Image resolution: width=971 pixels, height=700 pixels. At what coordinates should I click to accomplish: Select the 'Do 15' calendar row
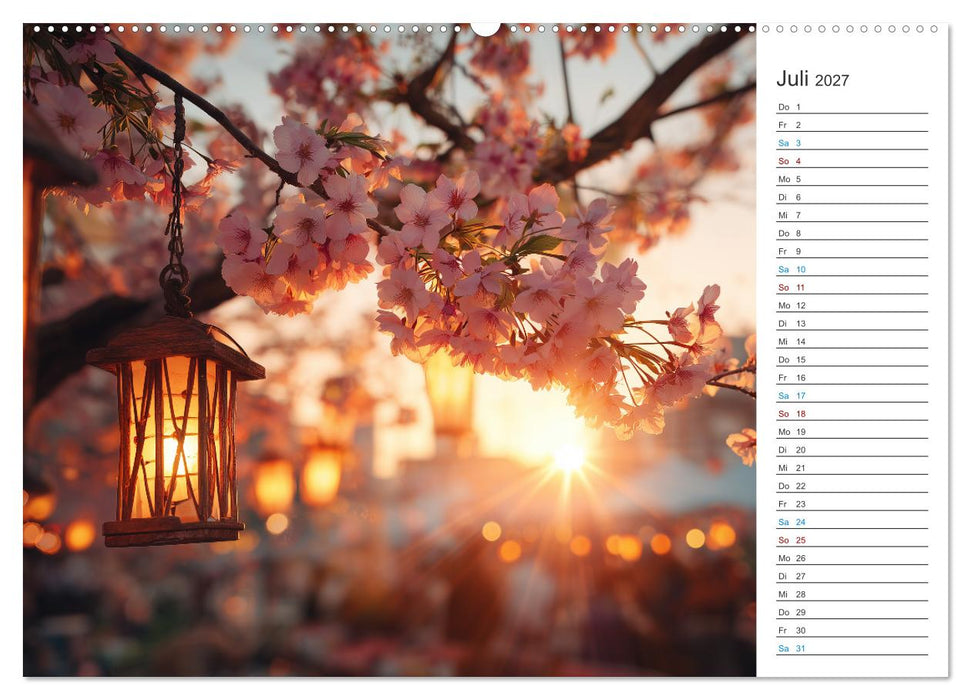pos(852,359)
